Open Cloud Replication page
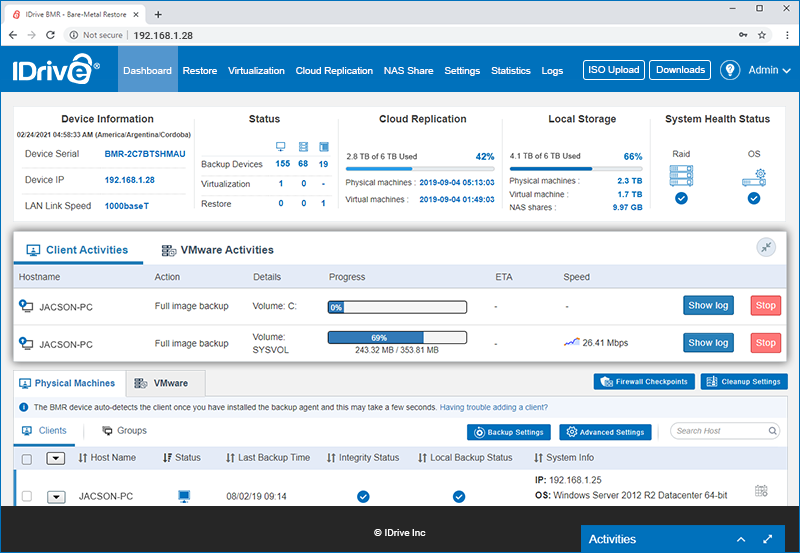This screenshot has width=800, height=553. [334, 70]
